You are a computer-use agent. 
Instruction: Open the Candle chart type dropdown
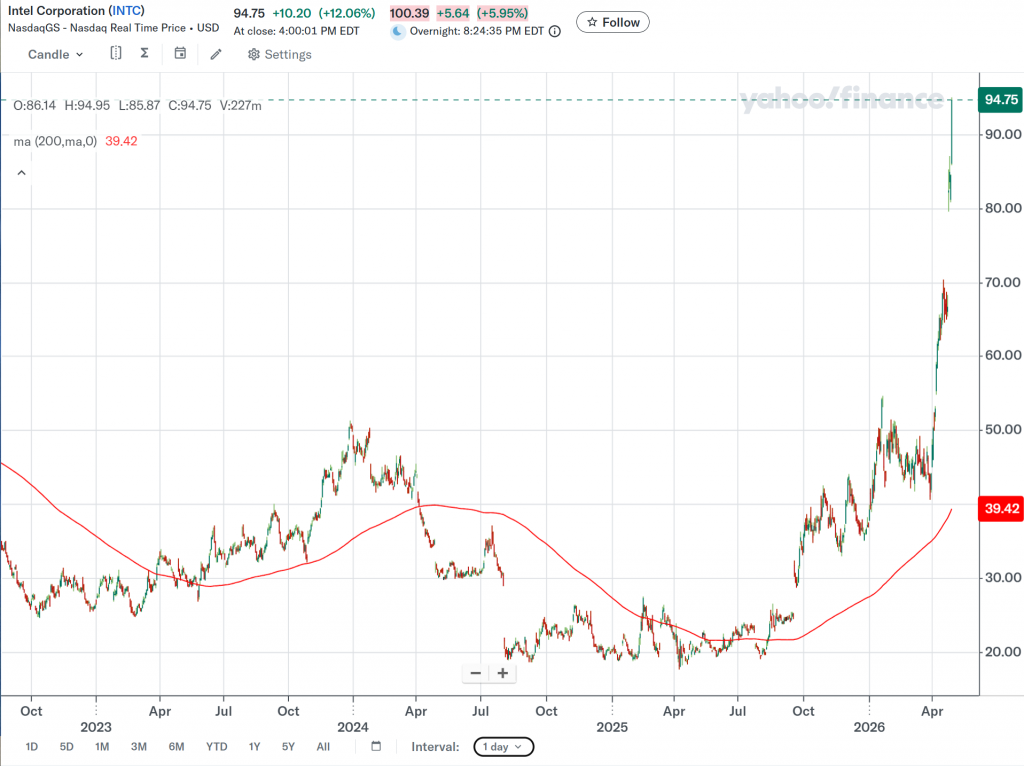pos(55,54)
